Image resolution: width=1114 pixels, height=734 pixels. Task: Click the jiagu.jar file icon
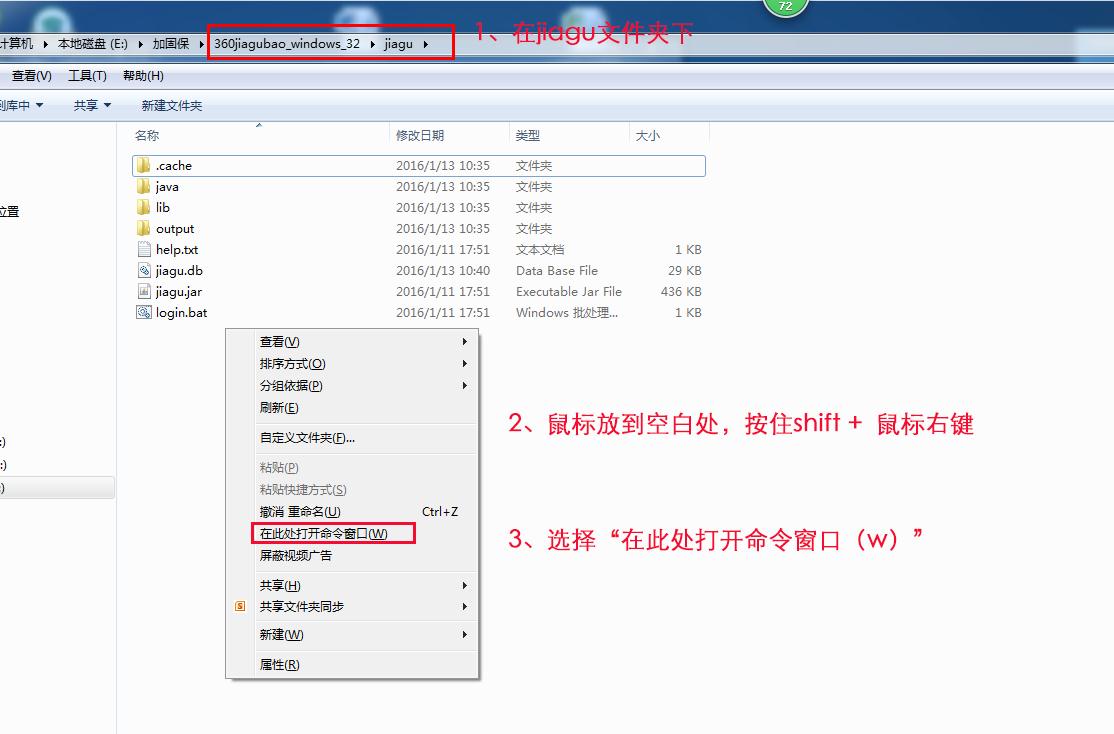[x=144, y=291]
